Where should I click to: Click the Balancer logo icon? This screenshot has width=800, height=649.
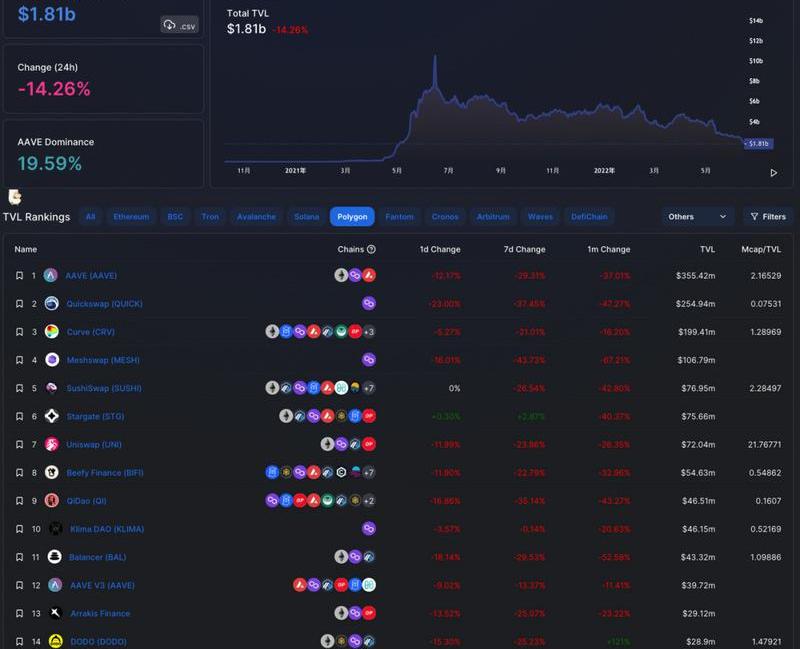click(x=53, y=557)
